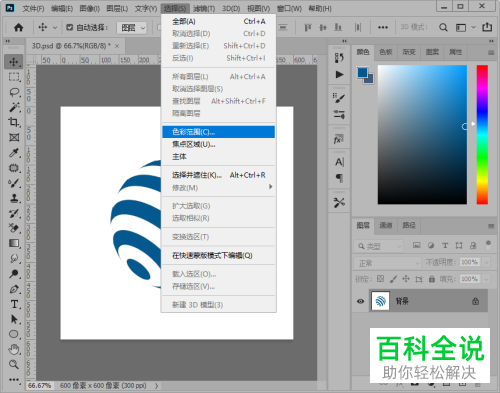
Task: Select the Path Selection tool
Action: coord(14,319)
